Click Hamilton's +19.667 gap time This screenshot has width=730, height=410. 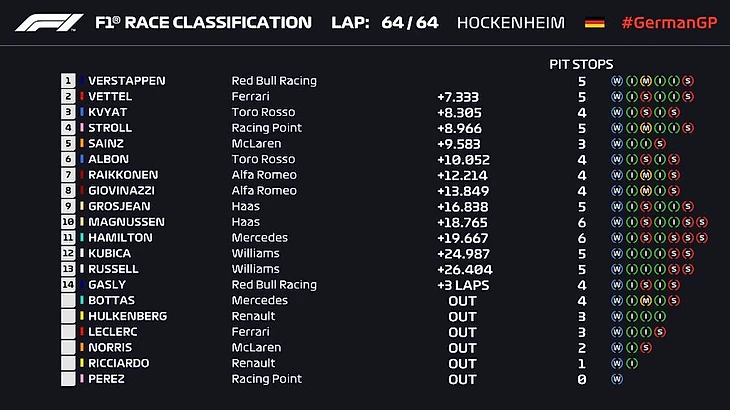tap(462, 238)
